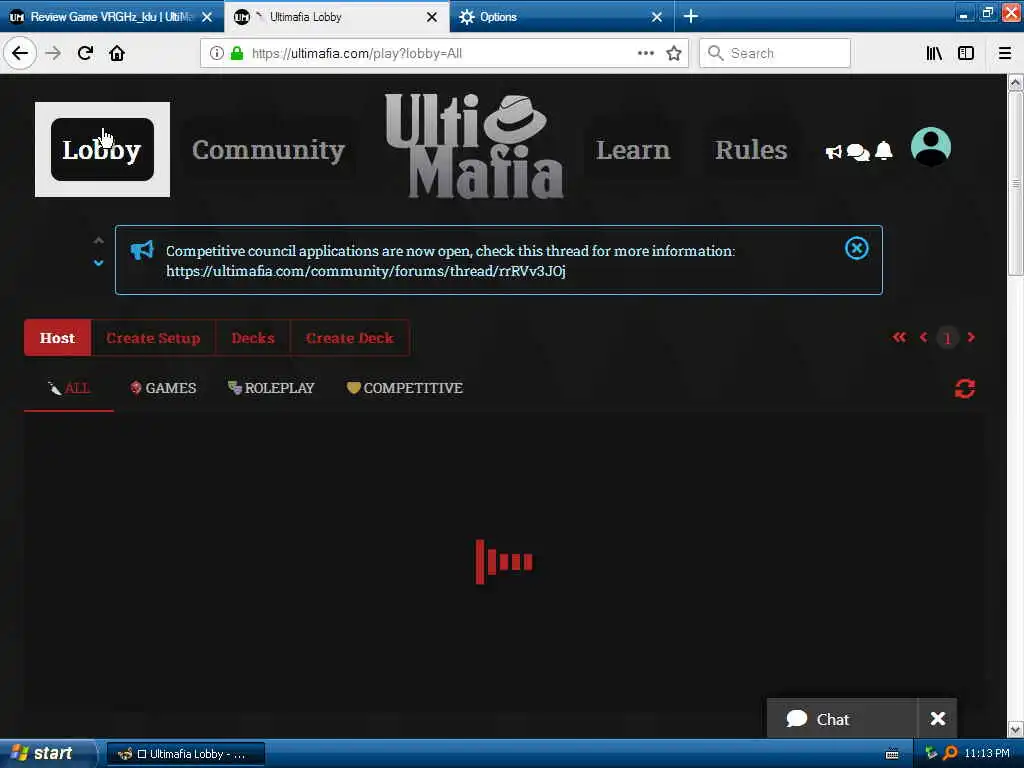This screenshot has height=768, width=1024.
Task: Click the taskbar clock 11:13 PM
Action: (x=987, y=754)
